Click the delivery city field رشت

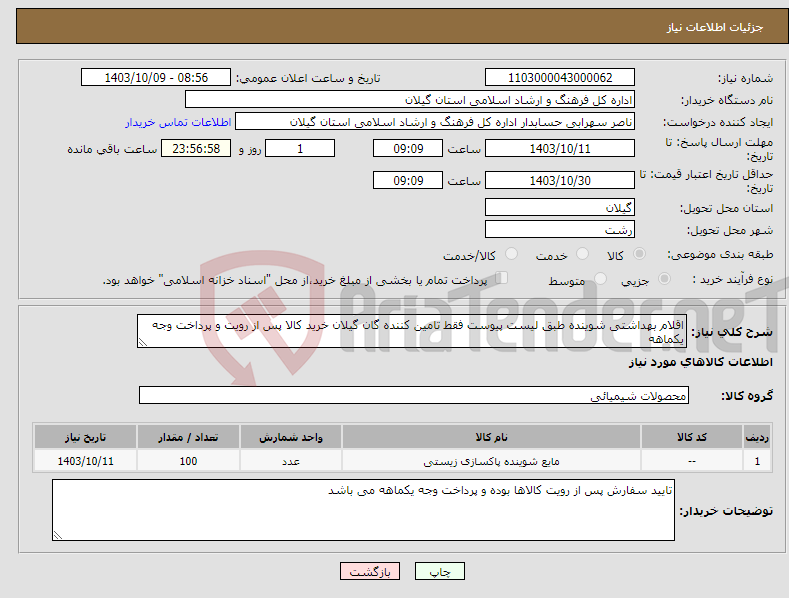tap(560, 230)
